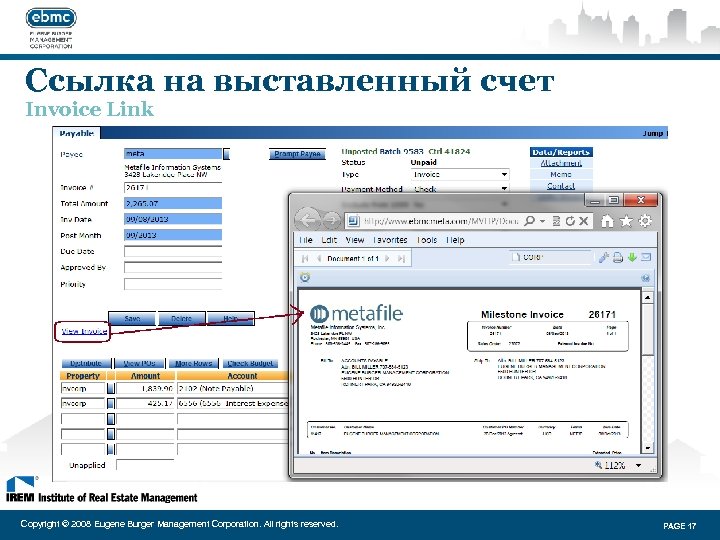The width and height of the screenshot is (720, 540).
Task: Click down arrow on the invoice scrollbar
Action: (x=647, y=448)
